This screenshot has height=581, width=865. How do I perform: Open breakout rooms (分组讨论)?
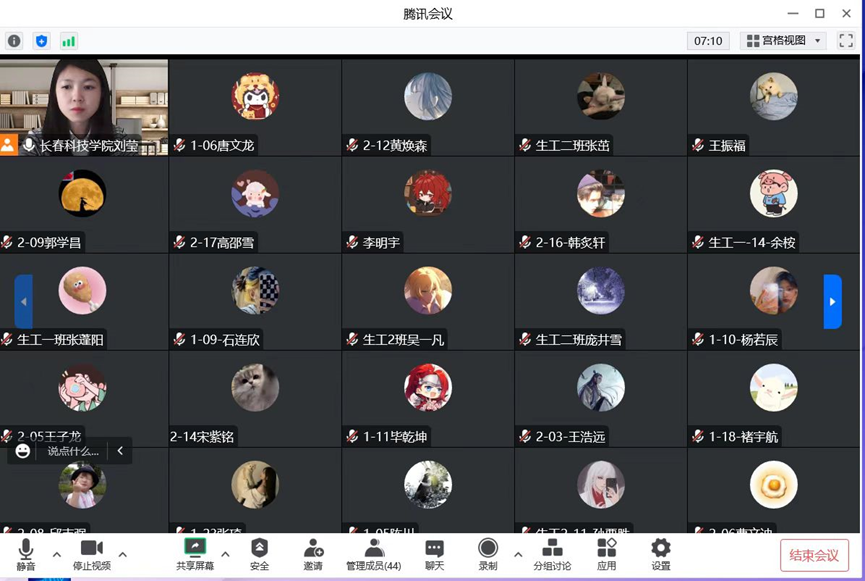pos(552,554)
